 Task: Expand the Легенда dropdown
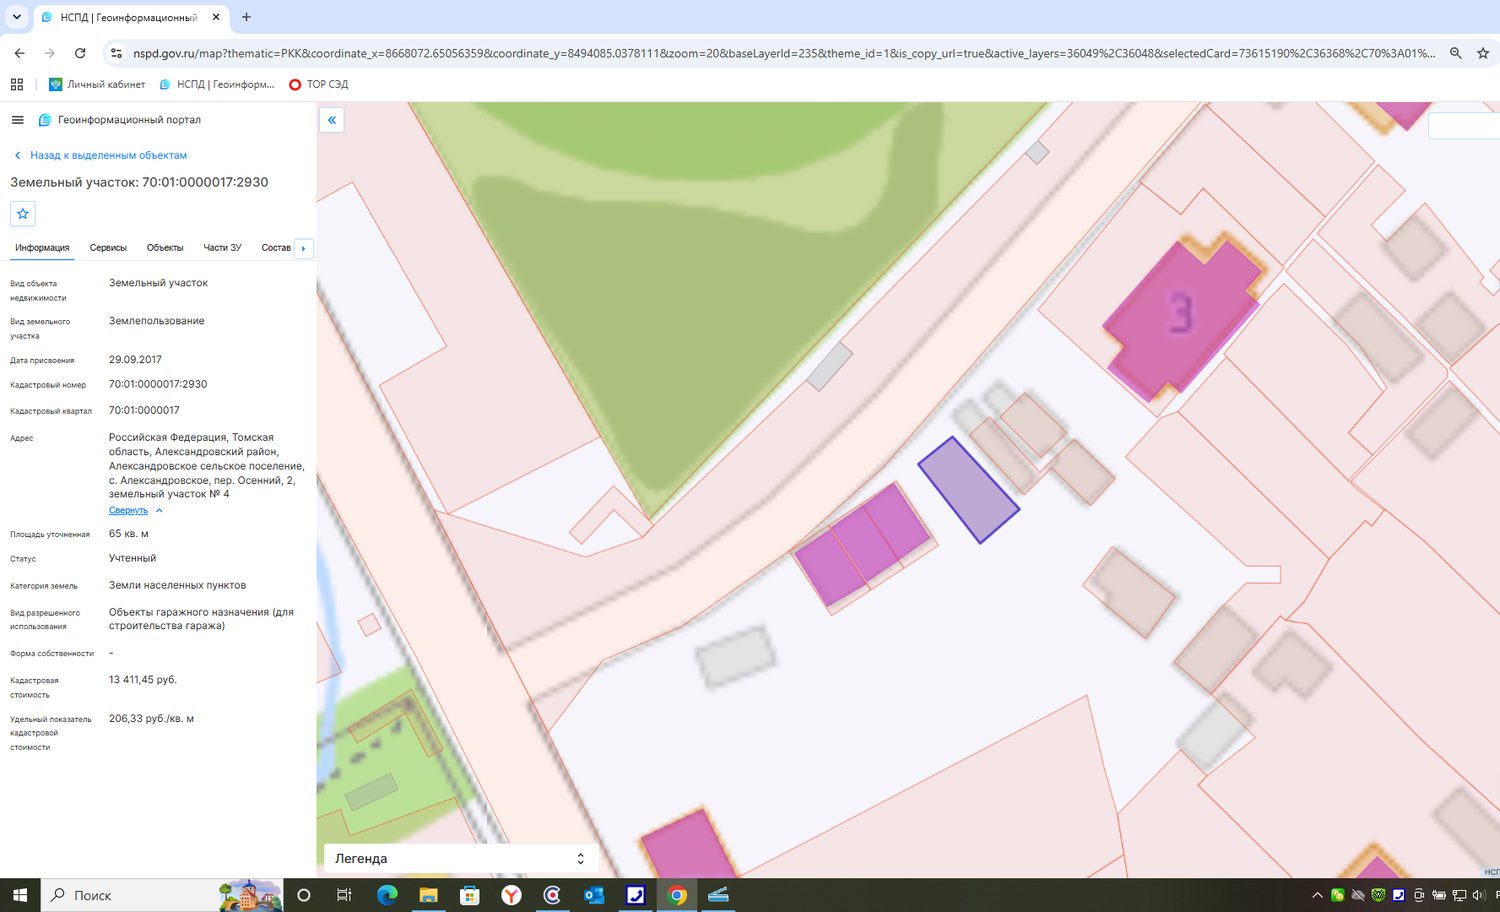(x=461, y=859)
